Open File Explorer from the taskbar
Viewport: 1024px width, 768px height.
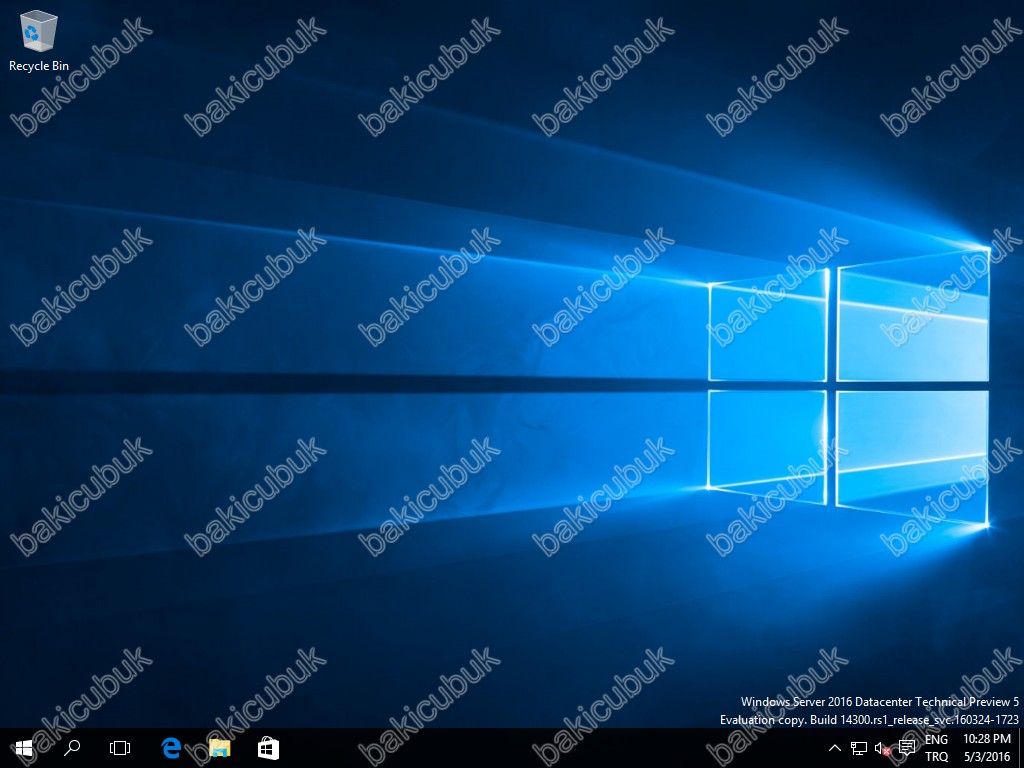[219, 748]
